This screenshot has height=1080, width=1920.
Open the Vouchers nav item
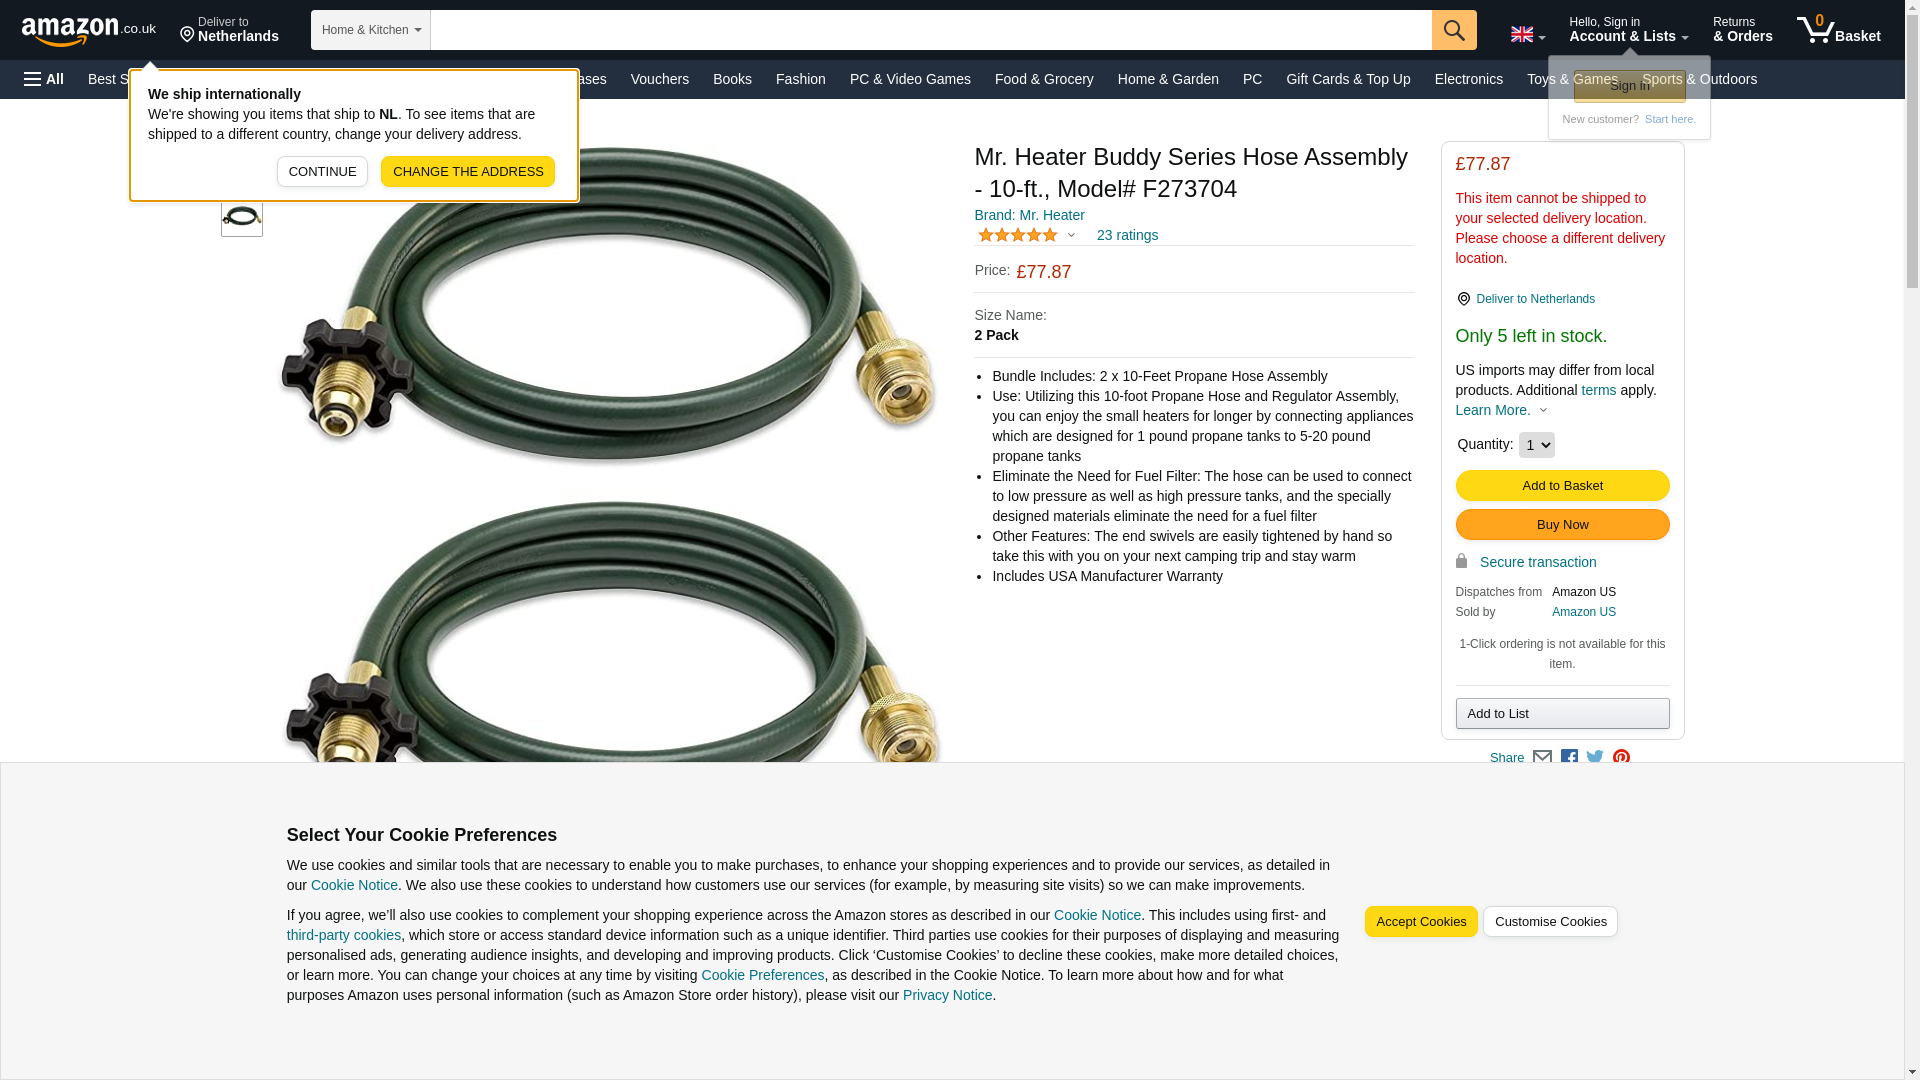pyautogui.click(x=660, y=79)
